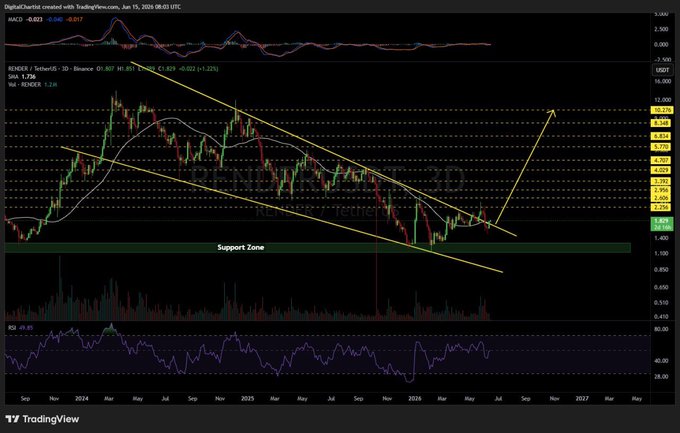Viewport: 680px width, 433px height.
Task: Select the RSI indicator legend label
Action: tap(12, 328)
